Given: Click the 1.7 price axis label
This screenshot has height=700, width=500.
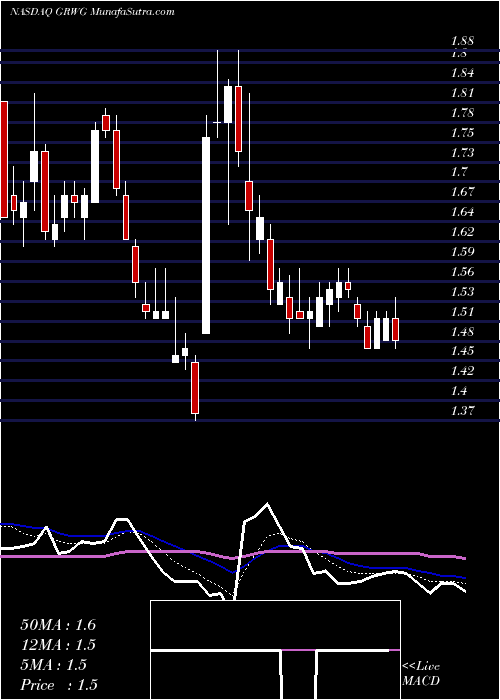Looking at the screenshot, I should pyautogui.click(x=459, y=172).
